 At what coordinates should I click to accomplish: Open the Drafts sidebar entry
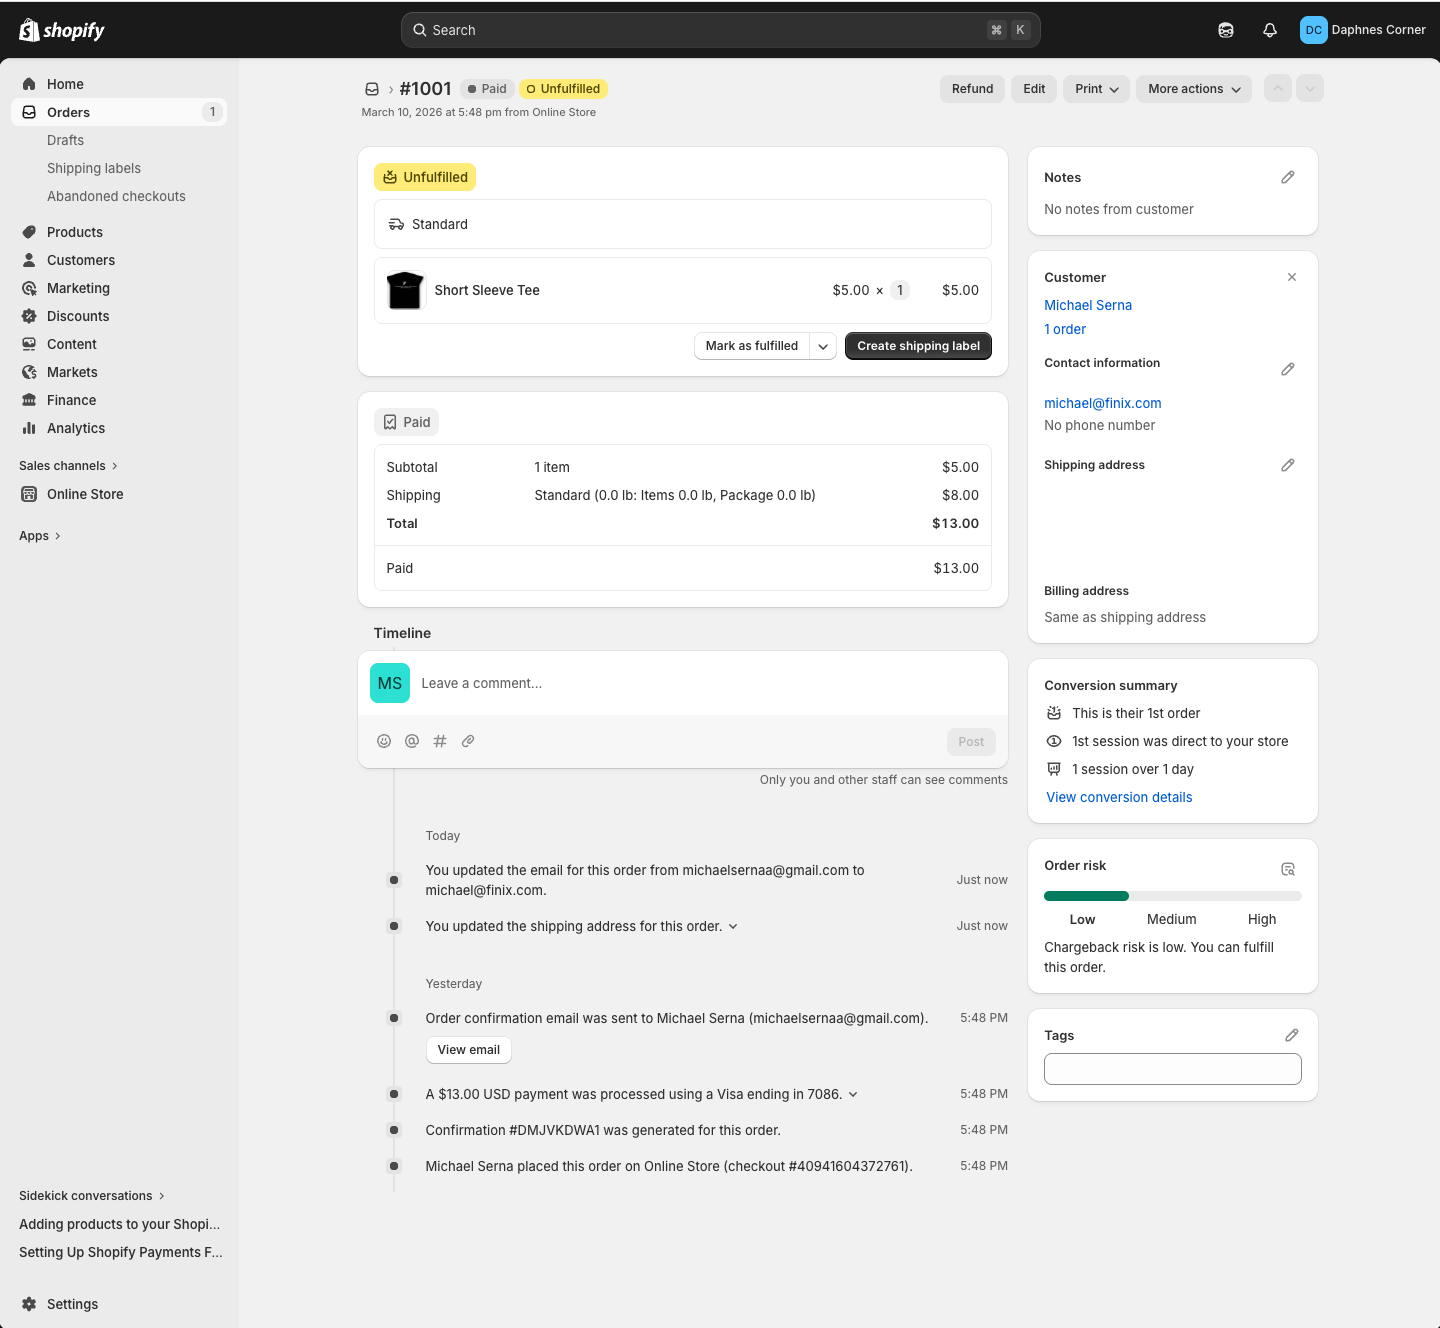coord(65,140)
